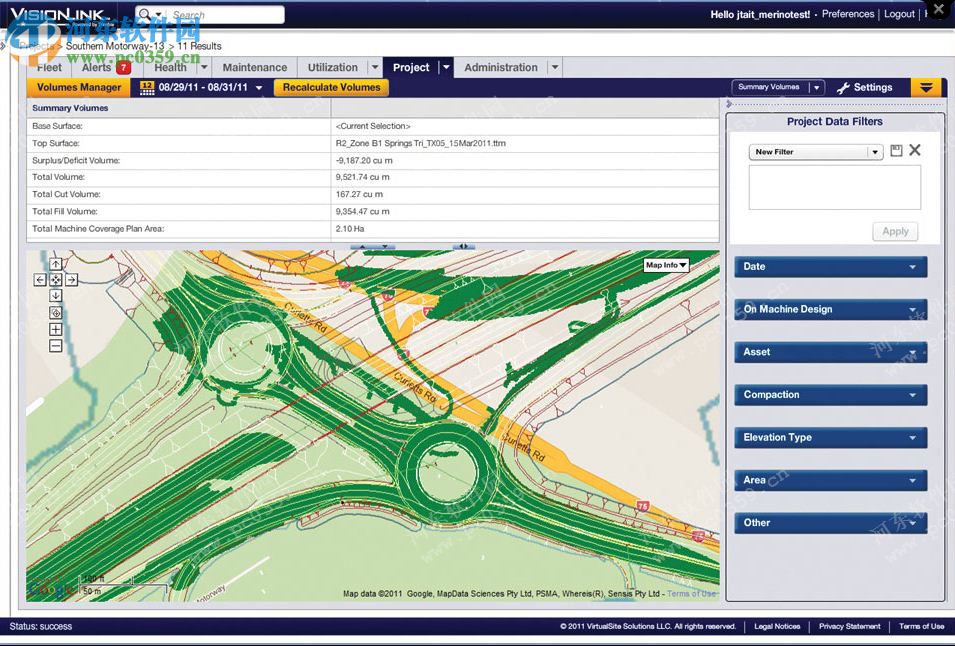The image size is (955, 646).
Task: Switch to the Fleet tab
Action: (48, 67)
